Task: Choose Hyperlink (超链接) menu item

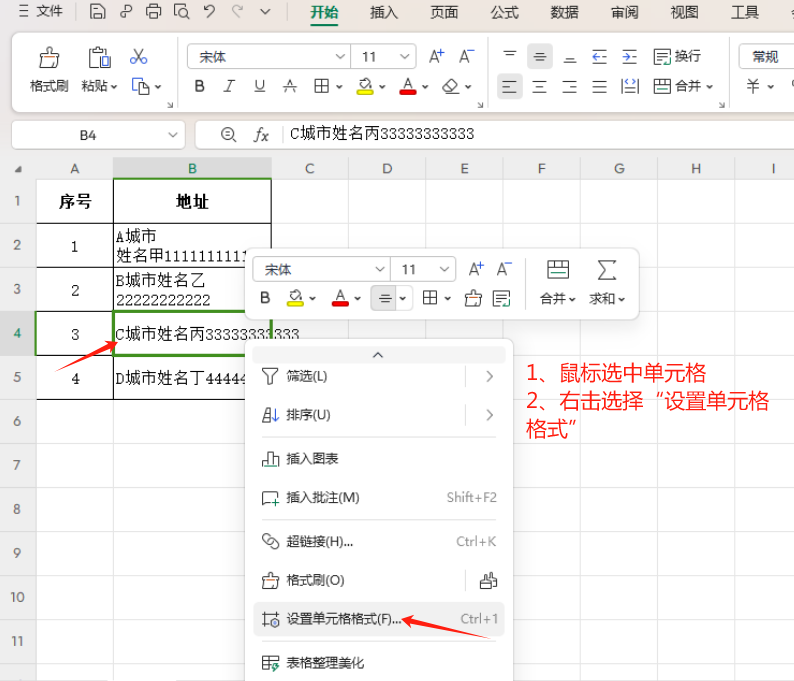Action: (x=379, y=541)
